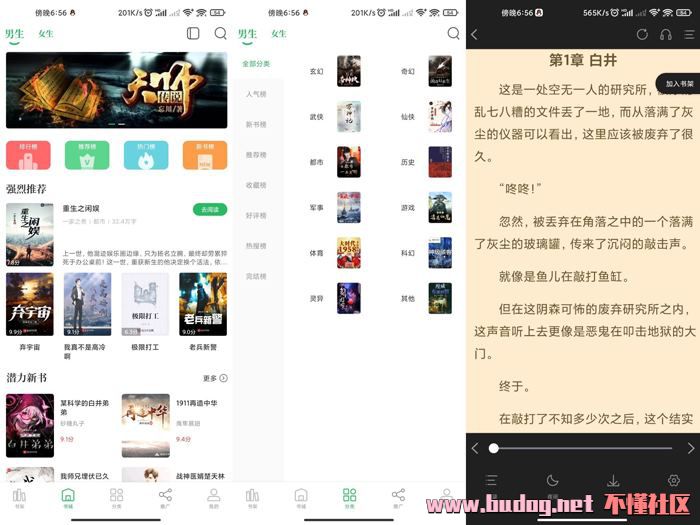Image resolution: width=700 pixels, height=525 pixels.
Task: Tap the green 去阅读 button for 重生之闲娱
Action: pos(210,209)
